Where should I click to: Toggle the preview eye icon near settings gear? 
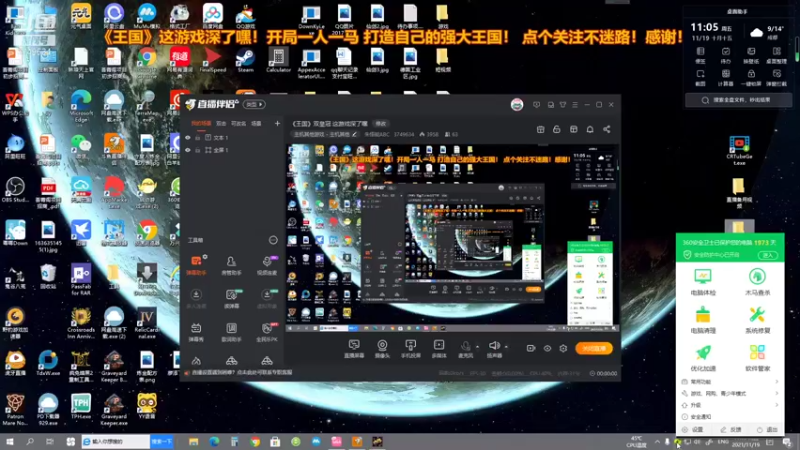(547, 348)
